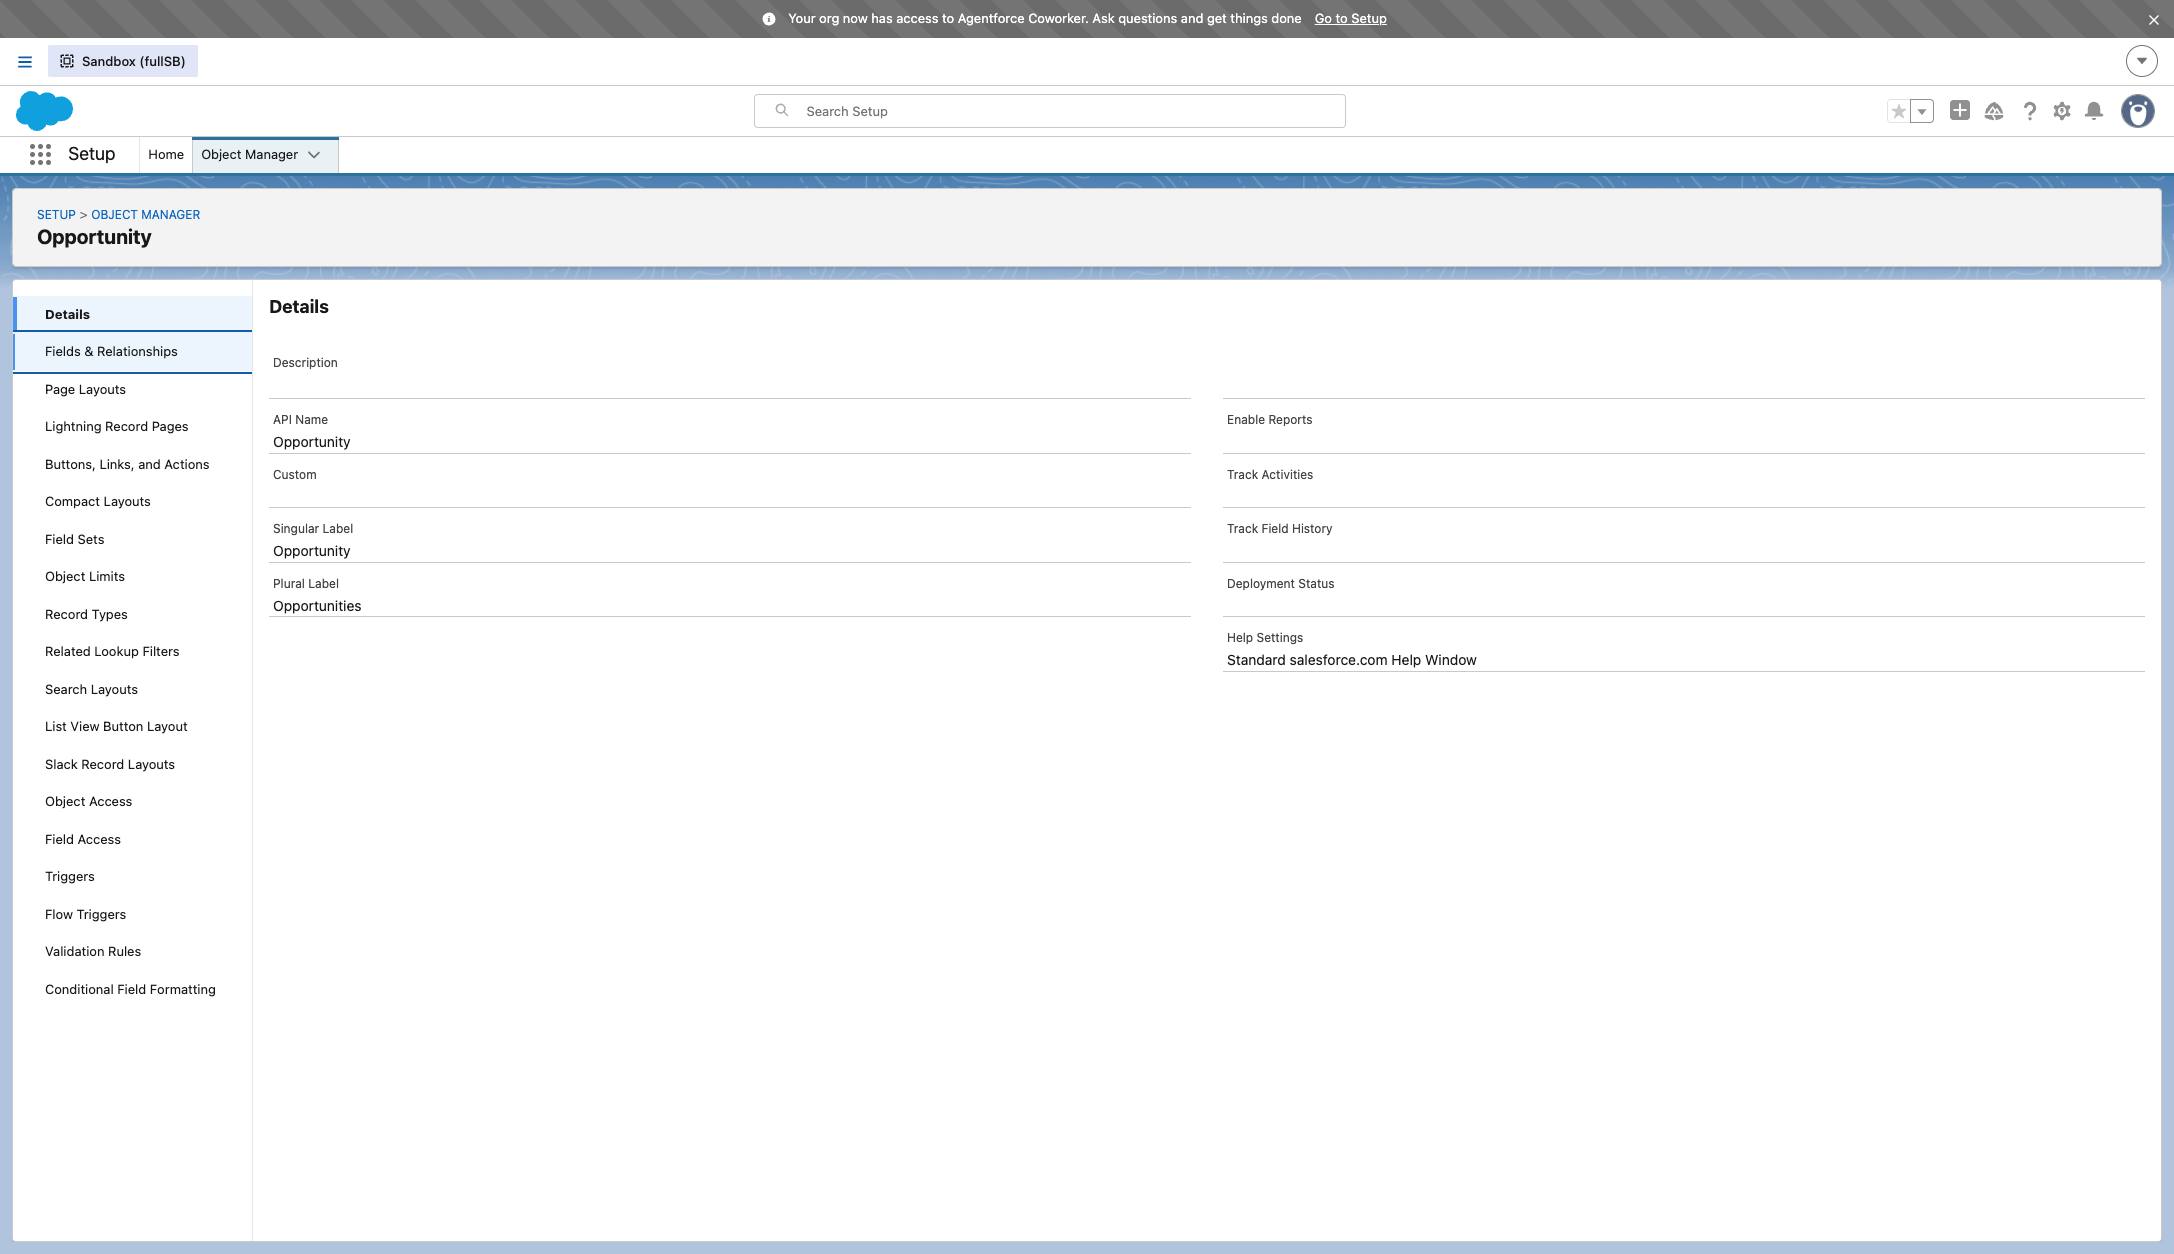The height and width of the screenshot is (1254, 2174).
Task: Click the Details panel heading
Action: [x=298, y=307]
